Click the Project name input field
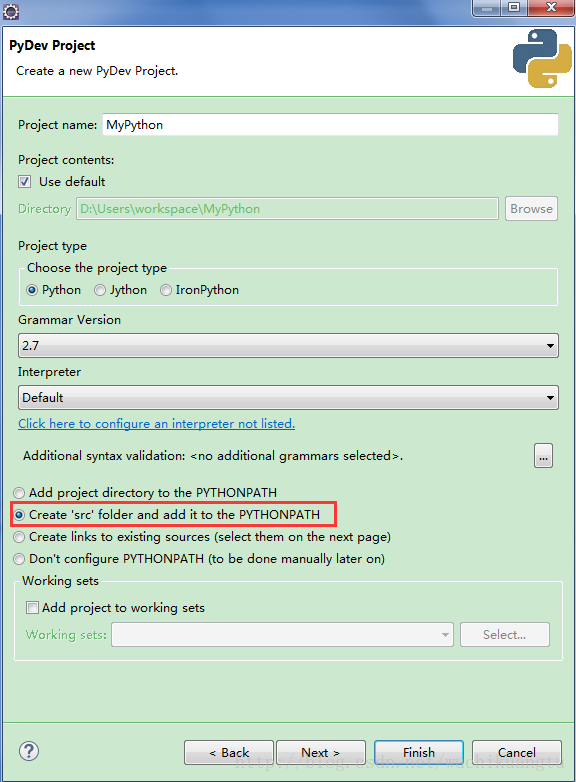The height and width of the screenshot is (782, 576). click(x=330, y=125)
